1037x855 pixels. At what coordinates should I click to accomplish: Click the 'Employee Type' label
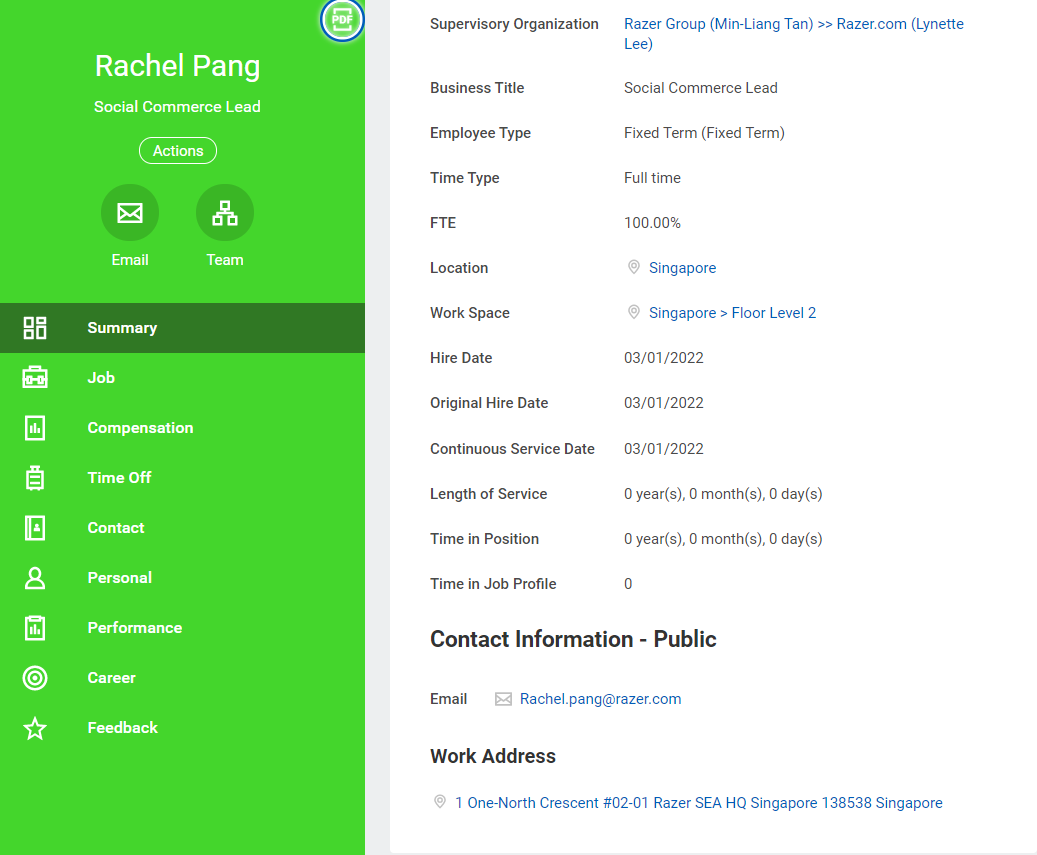(x=480, y=133)
